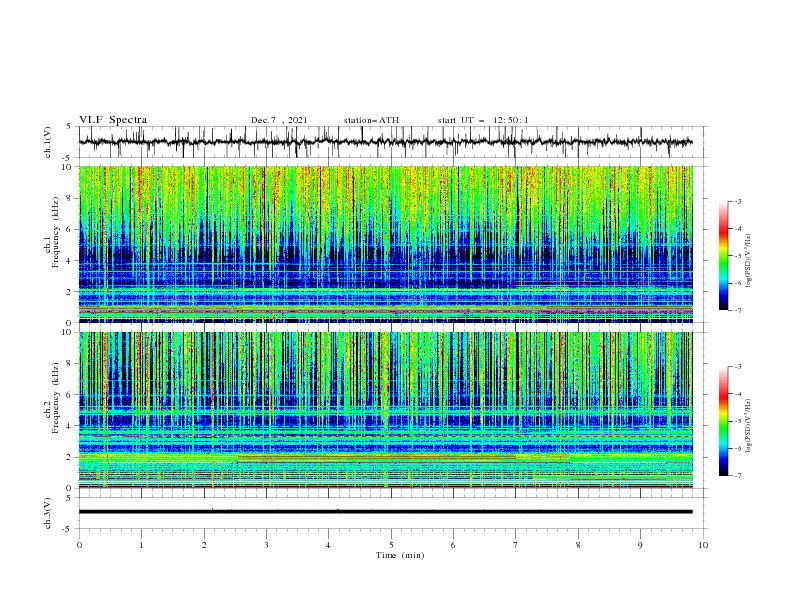Click the lower 'log(PSD)(V²/Hz)' color bar label
Viewport: 792px width, 612px height.
[x=748, y=425]
